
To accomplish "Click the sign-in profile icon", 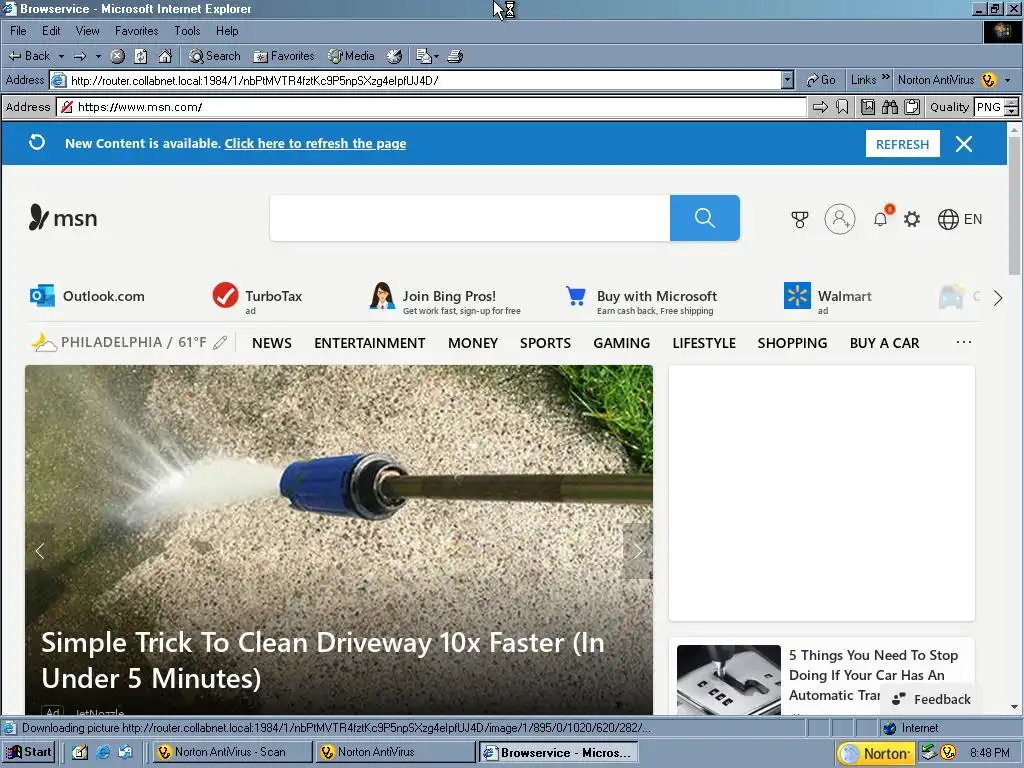I will pos(840,219).
